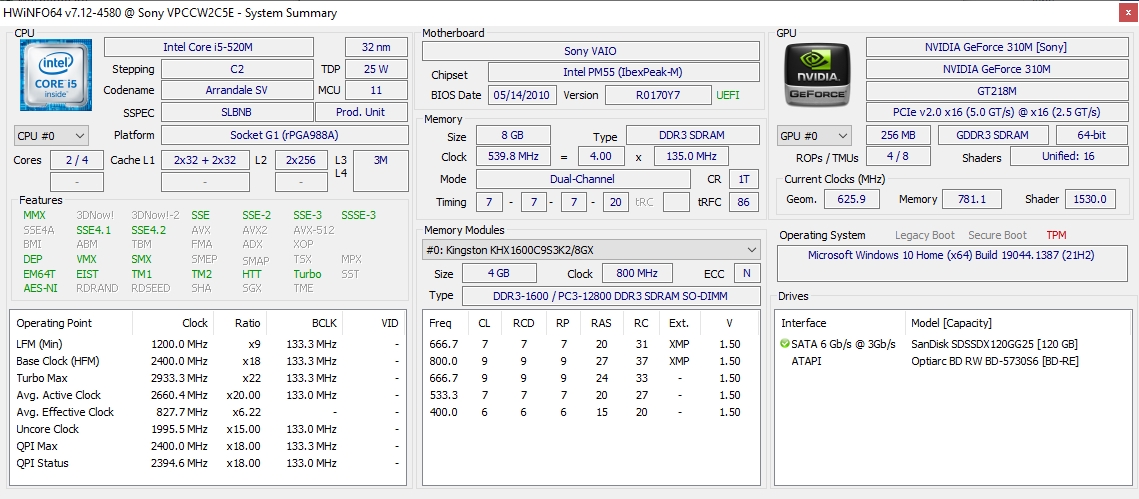Select the 800.0 XMP timing row
Screen dimensions: 1139x499
point(591,361)
